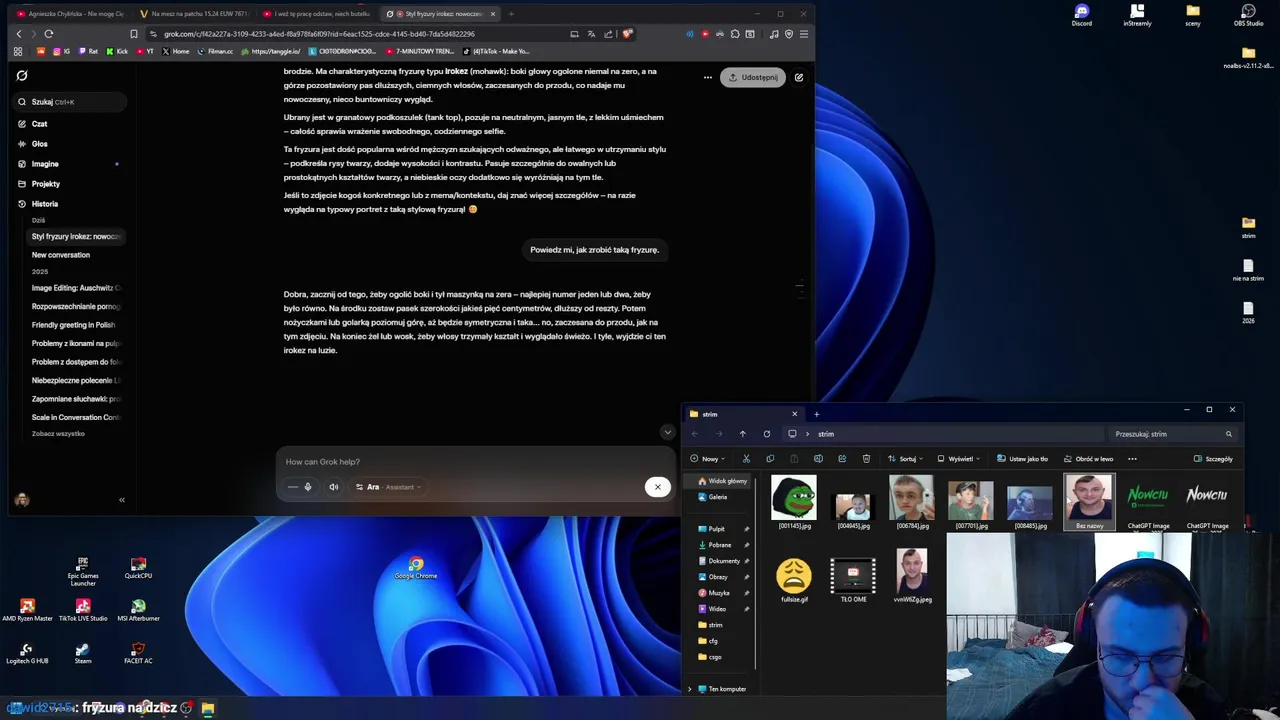Click the Share icon in File Explorer
Screen dimensions: 1280x720
pyautogui.click(x=842, y=459)
